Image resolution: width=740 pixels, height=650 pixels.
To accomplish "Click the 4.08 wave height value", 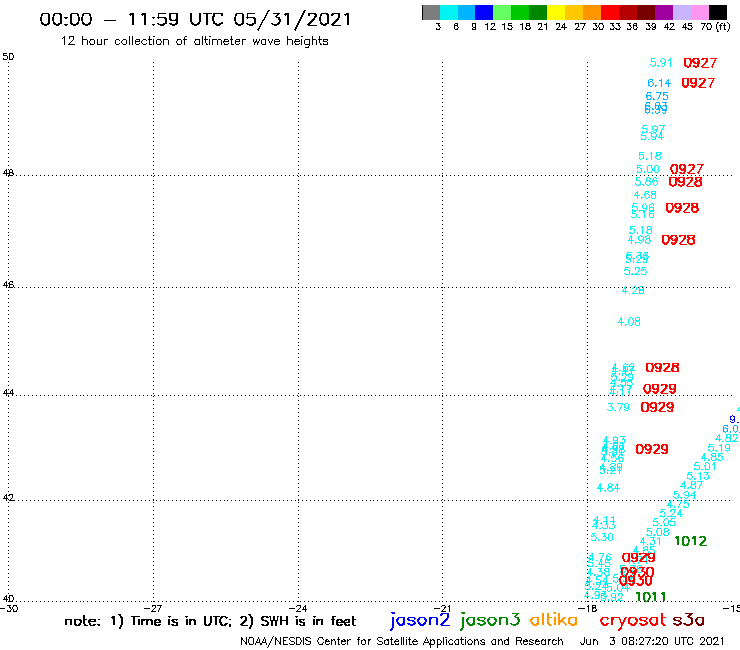I will (629, 322).
